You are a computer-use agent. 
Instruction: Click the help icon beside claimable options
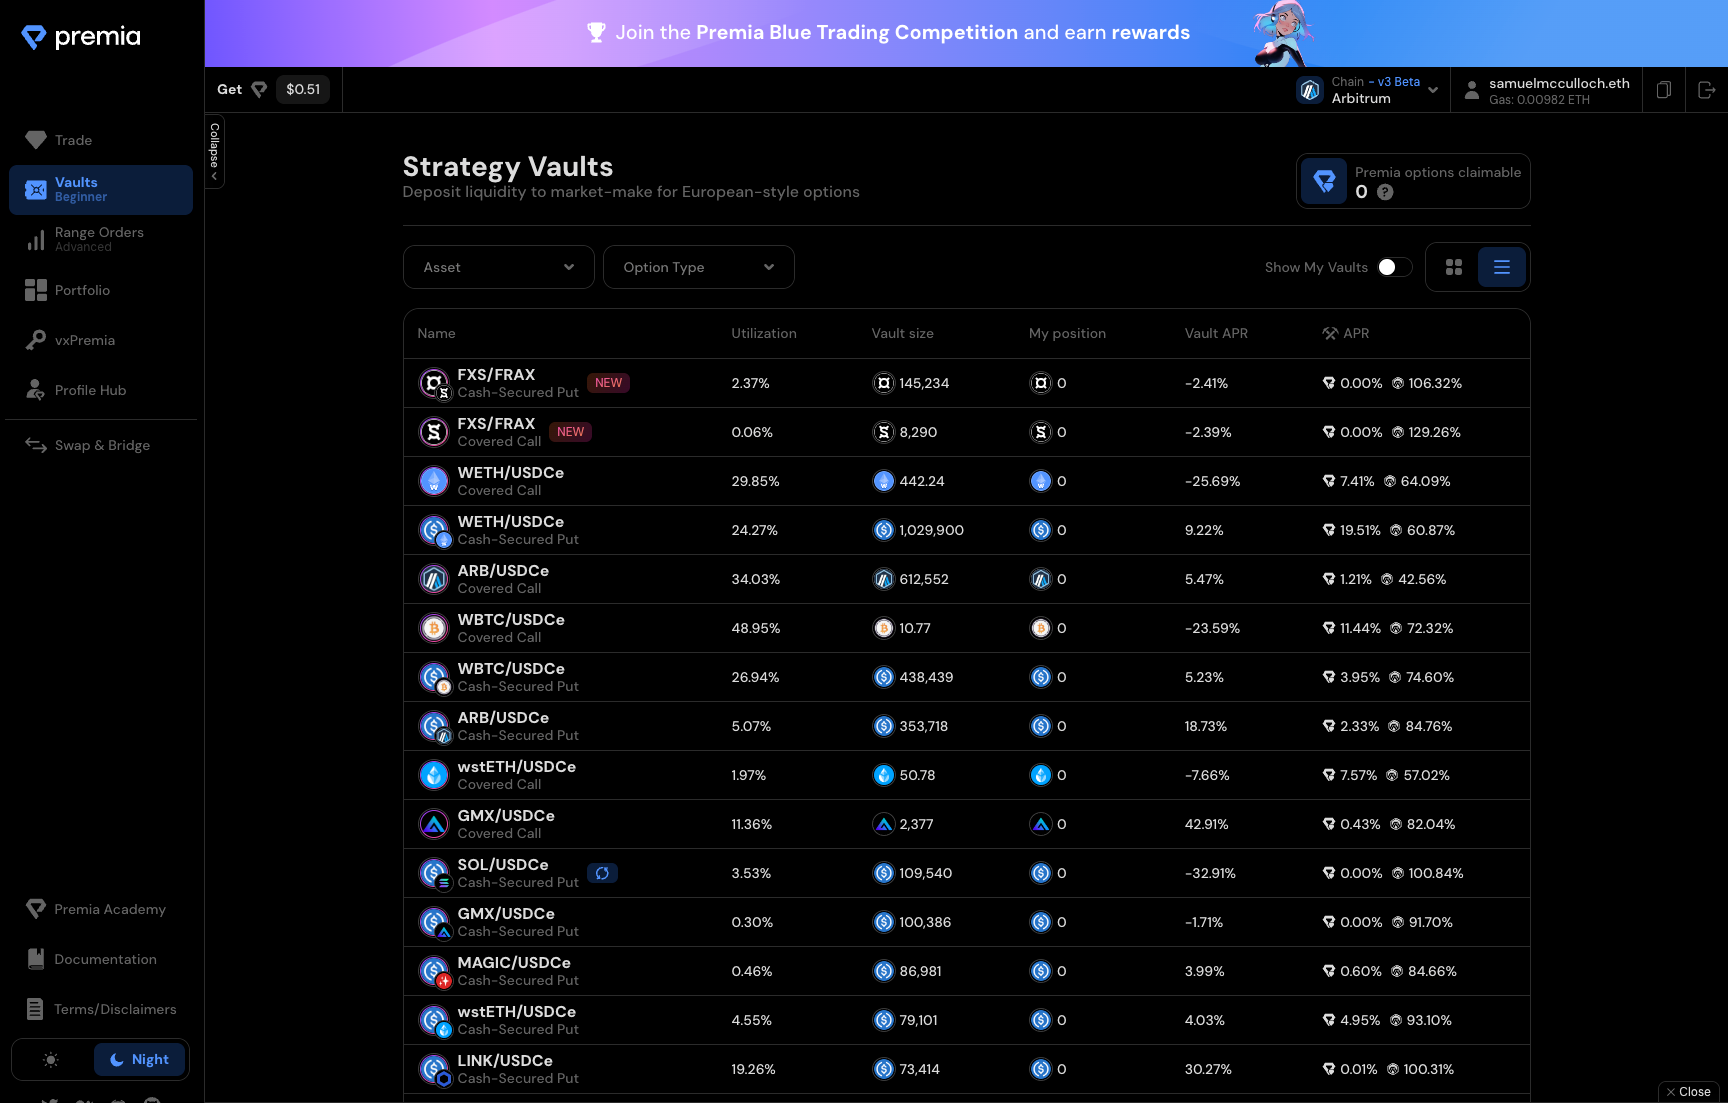point(1385,192)
